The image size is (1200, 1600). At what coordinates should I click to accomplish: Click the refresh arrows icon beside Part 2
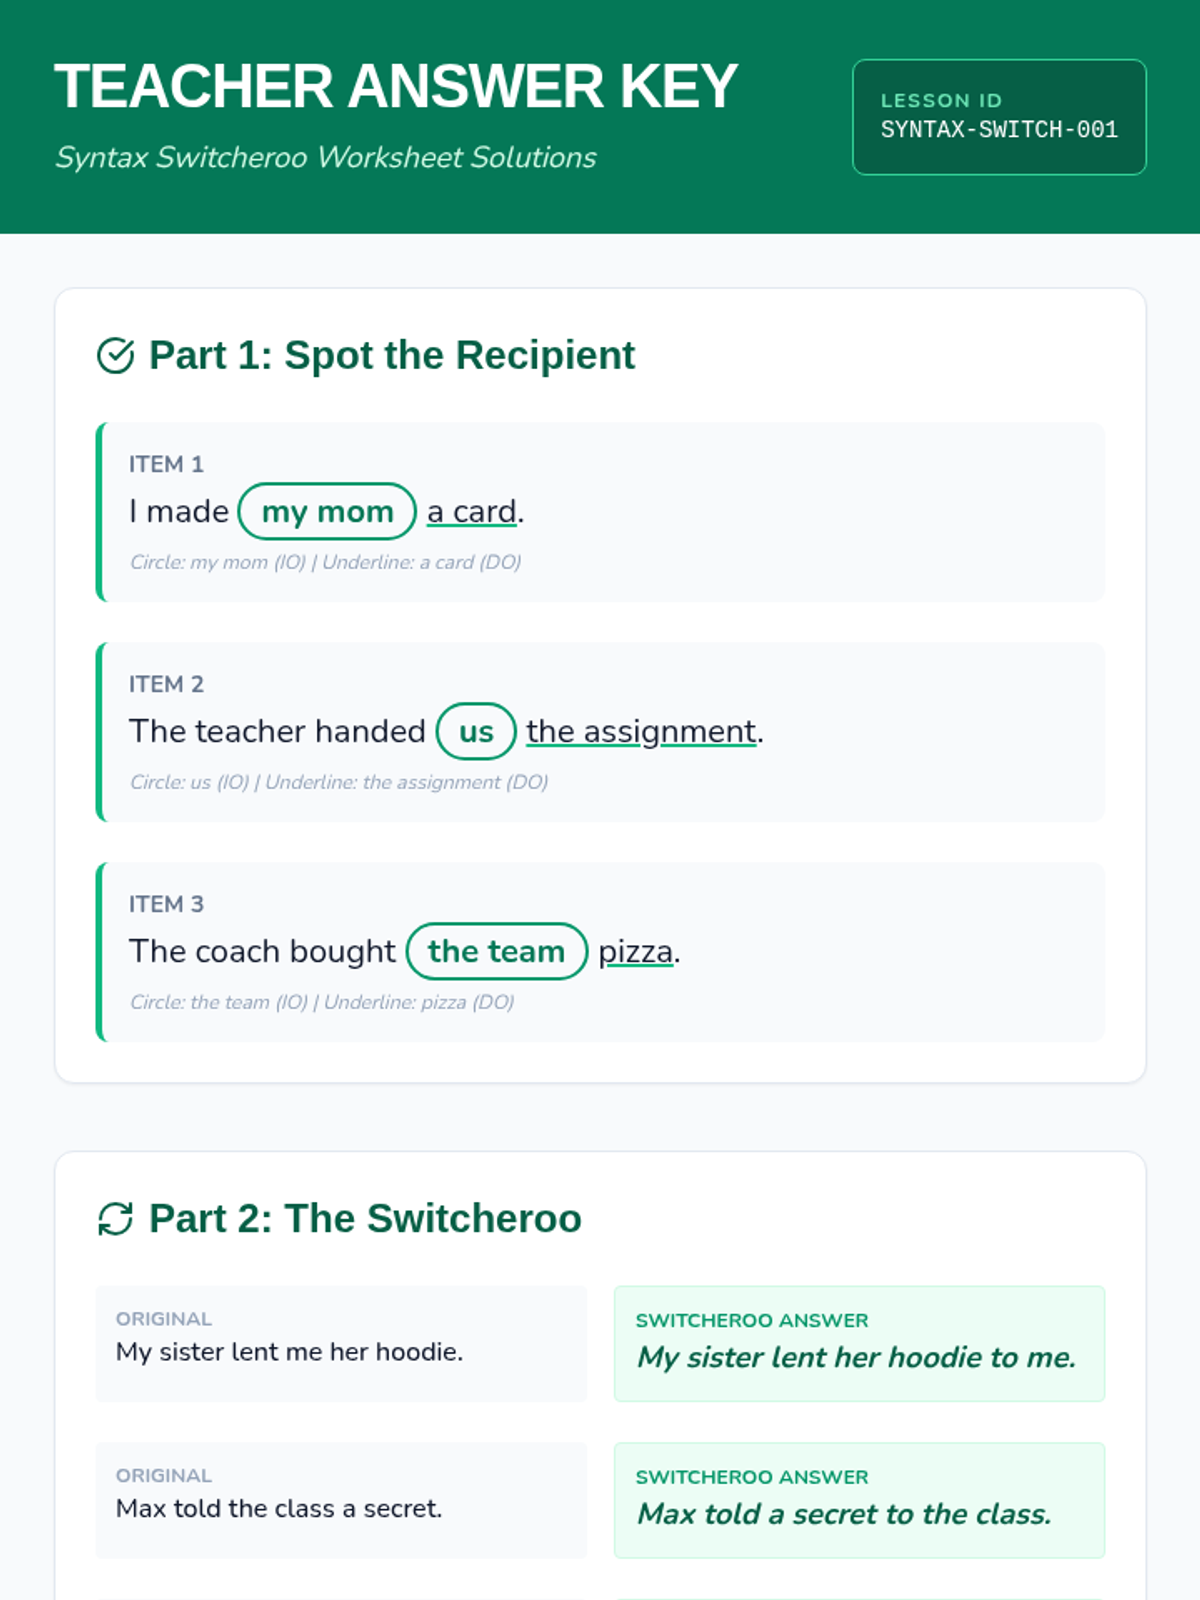pos(115,1219)
